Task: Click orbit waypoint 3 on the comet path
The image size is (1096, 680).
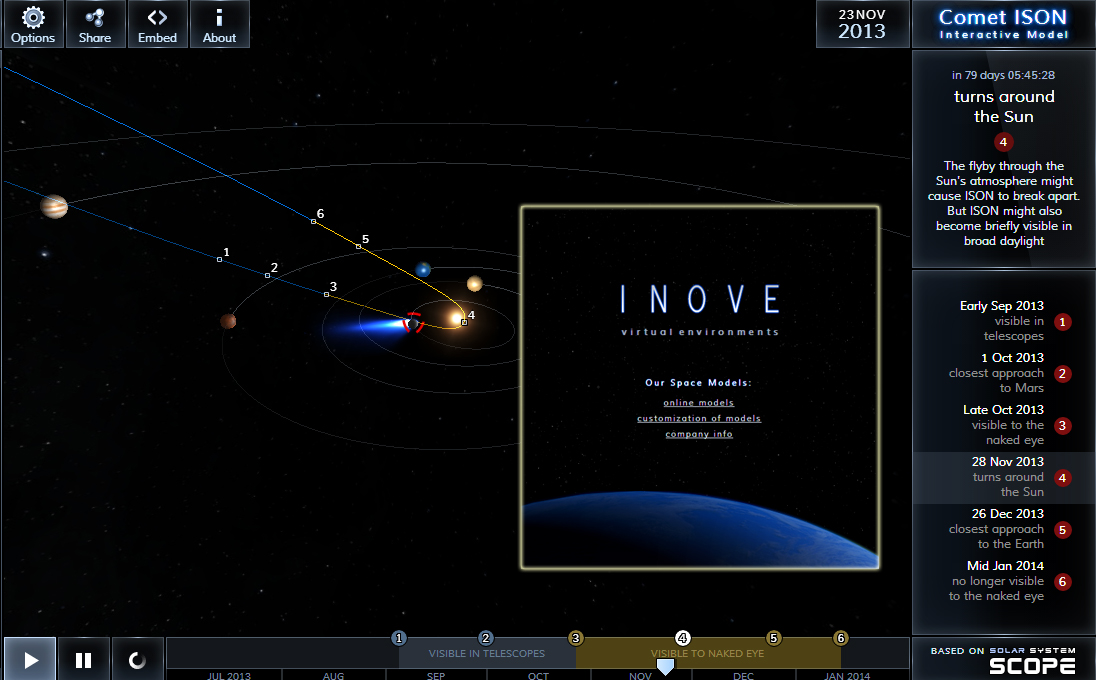Action: coord(326,294)
